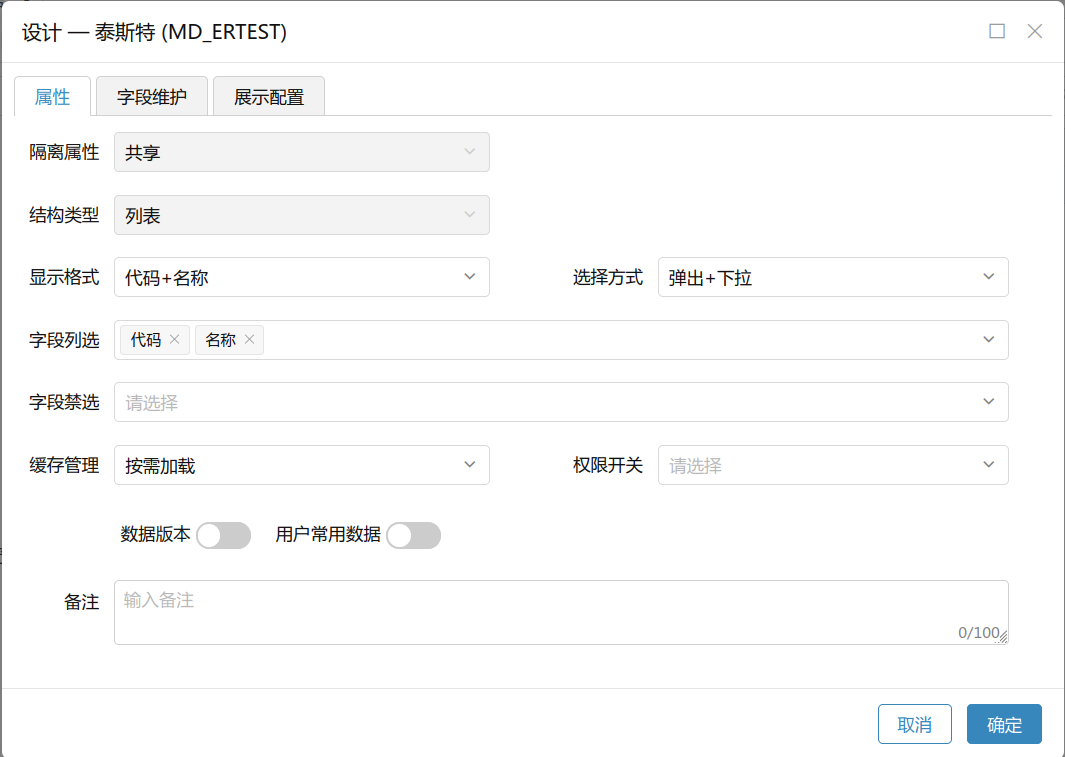Open the 显示格式 dropdown
This screenshot has height=757, width=1065.
[x=301, y=277]
